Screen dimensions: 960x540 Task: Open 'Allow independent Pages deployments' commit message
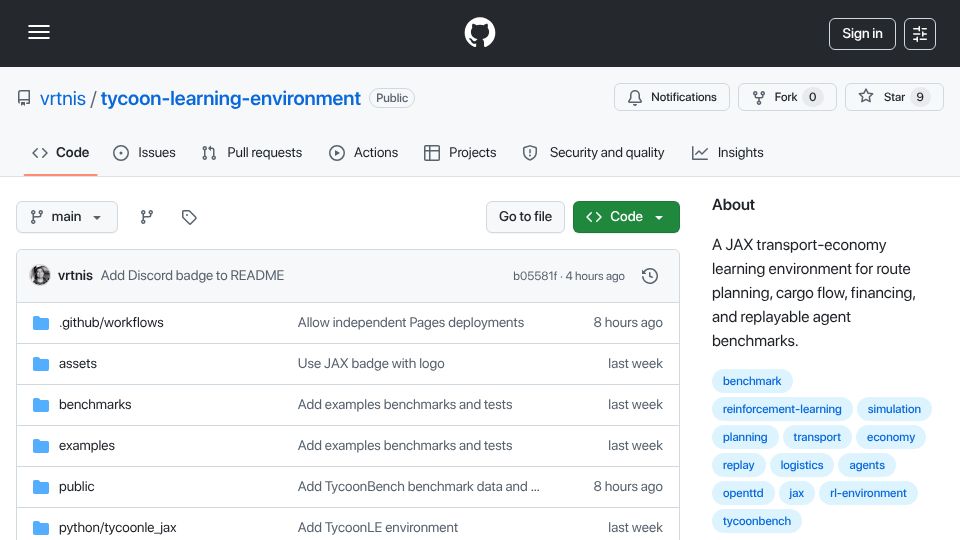coord(411,323)
